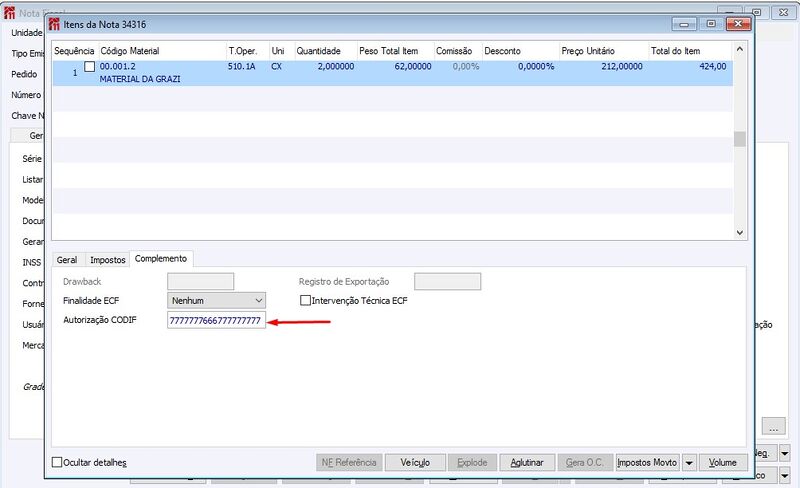Click the CX unit cell
The height and width of the screenshot is (488, 800).
coord(277,66)
